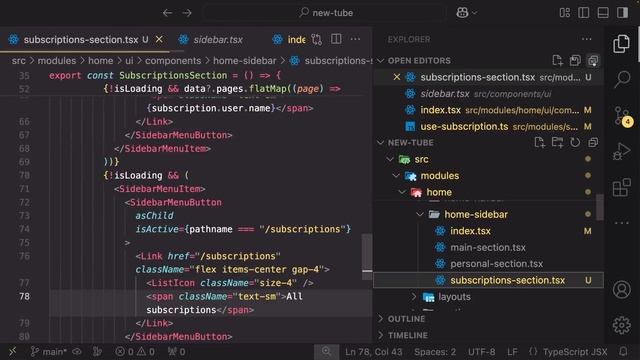
Task: Create new untitled file in Open Editors
Action: (x=557, y=61)
